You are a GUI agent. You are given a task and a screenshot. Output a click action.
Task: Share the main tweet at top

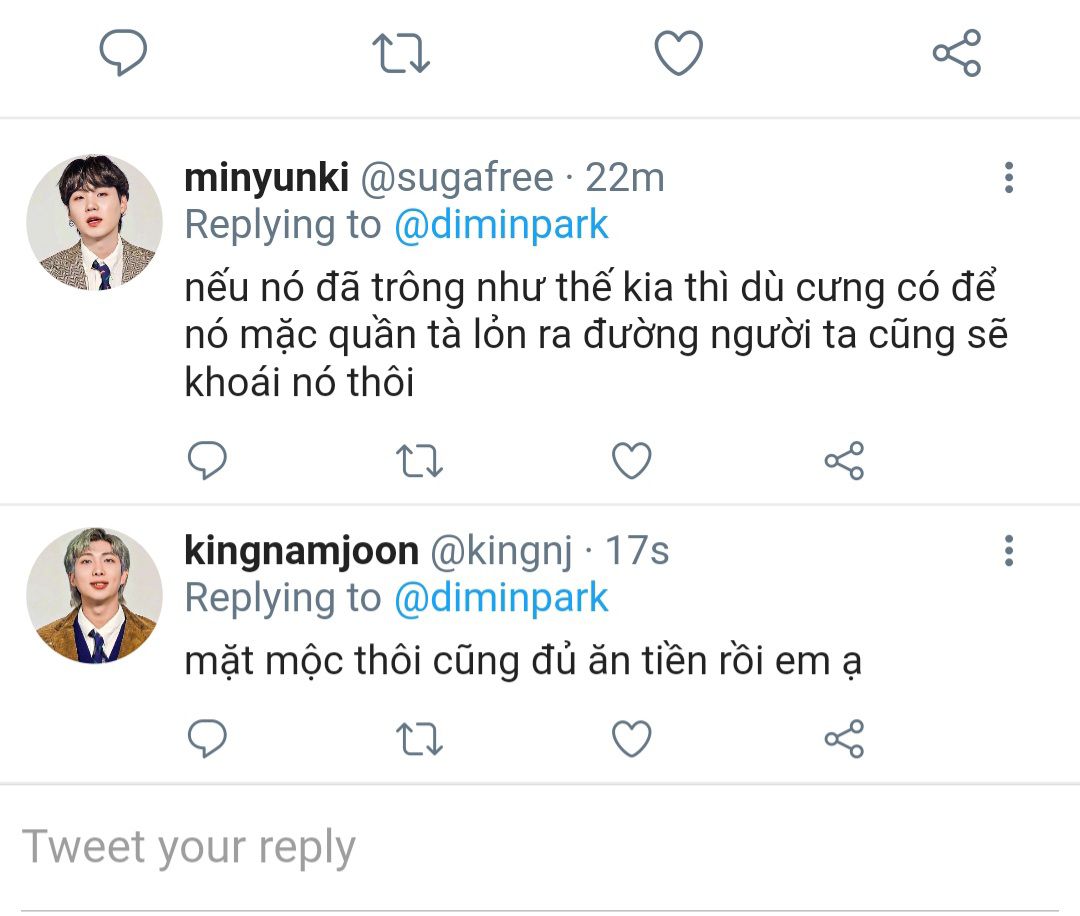coord(957,53)
